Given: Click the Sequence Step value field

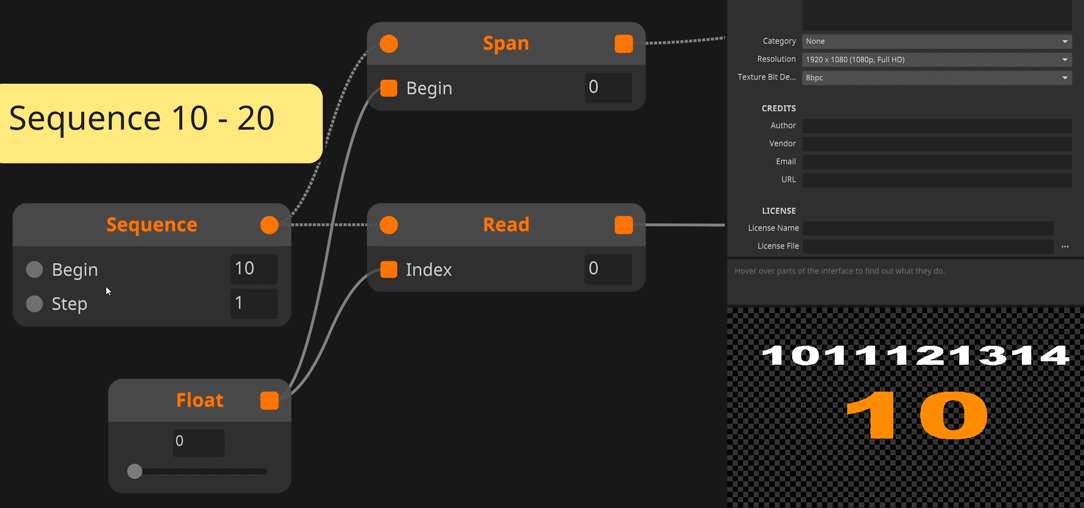Looking at the screenshot, I should pos(254,303).
